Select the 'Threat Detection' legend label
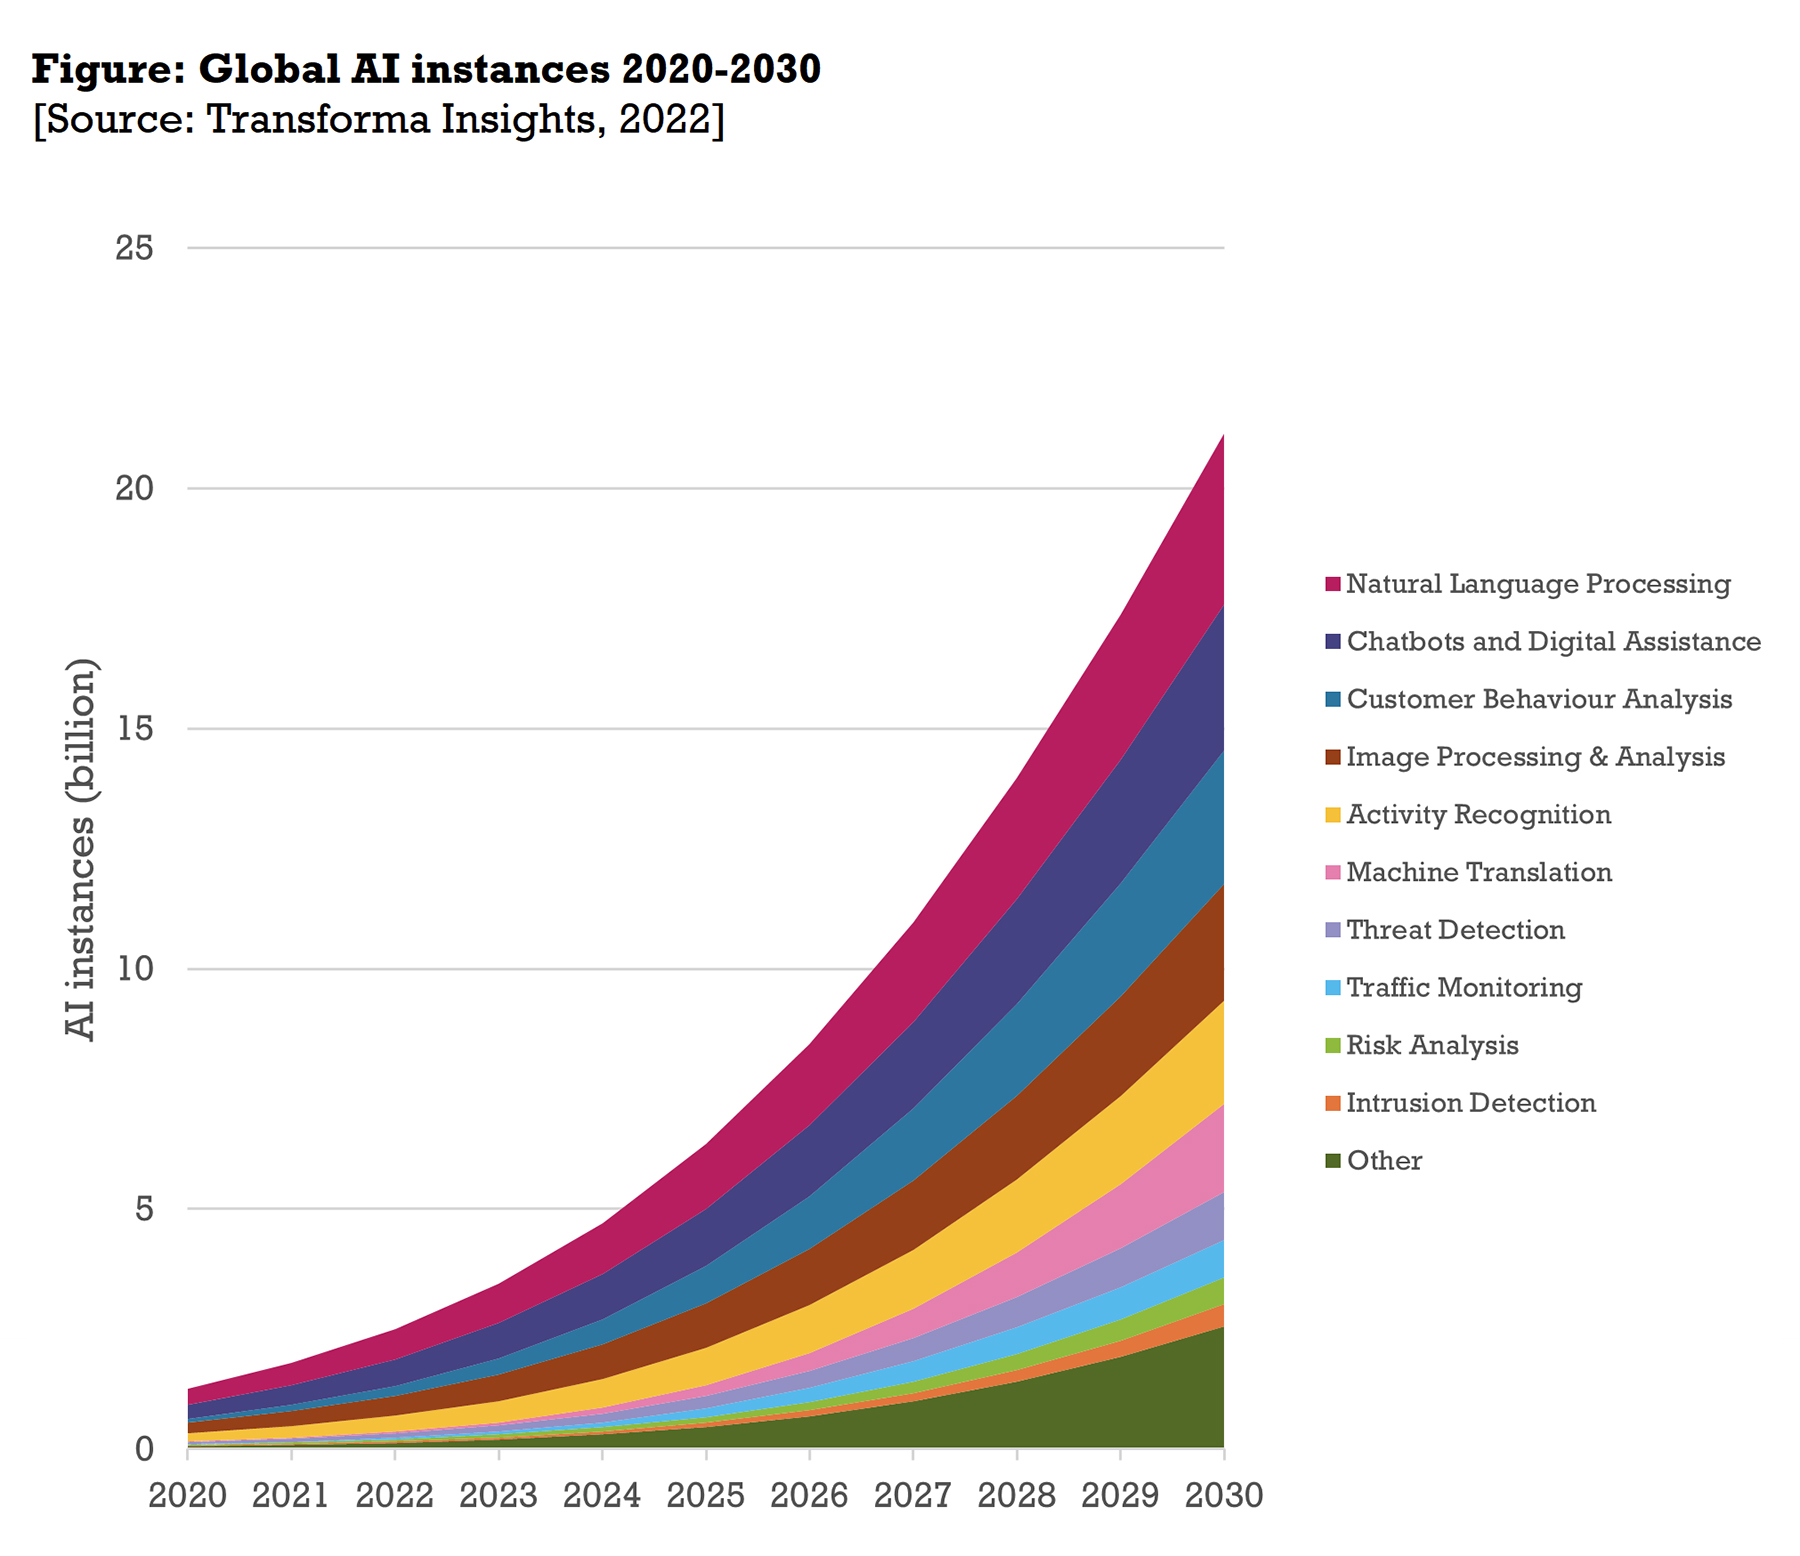Image resolution: width=1800 pixels, height=1556 pixels. (1455, 930)
